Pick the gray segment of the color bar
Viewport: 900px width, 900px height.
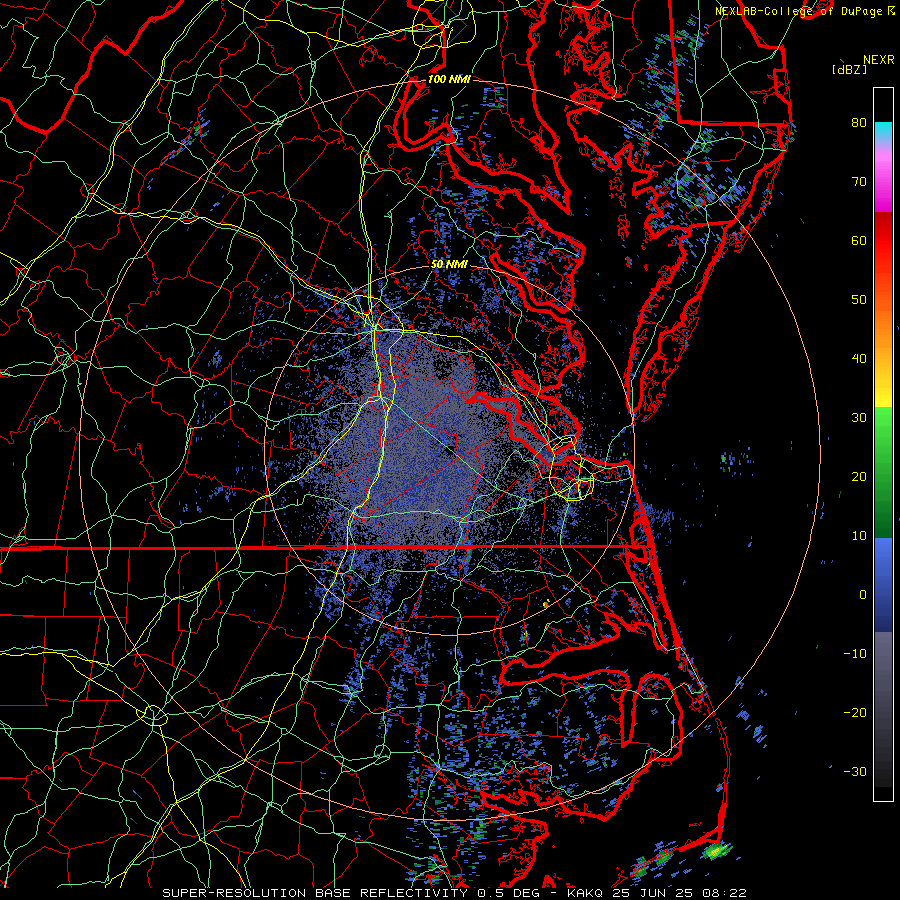[883, 709]
